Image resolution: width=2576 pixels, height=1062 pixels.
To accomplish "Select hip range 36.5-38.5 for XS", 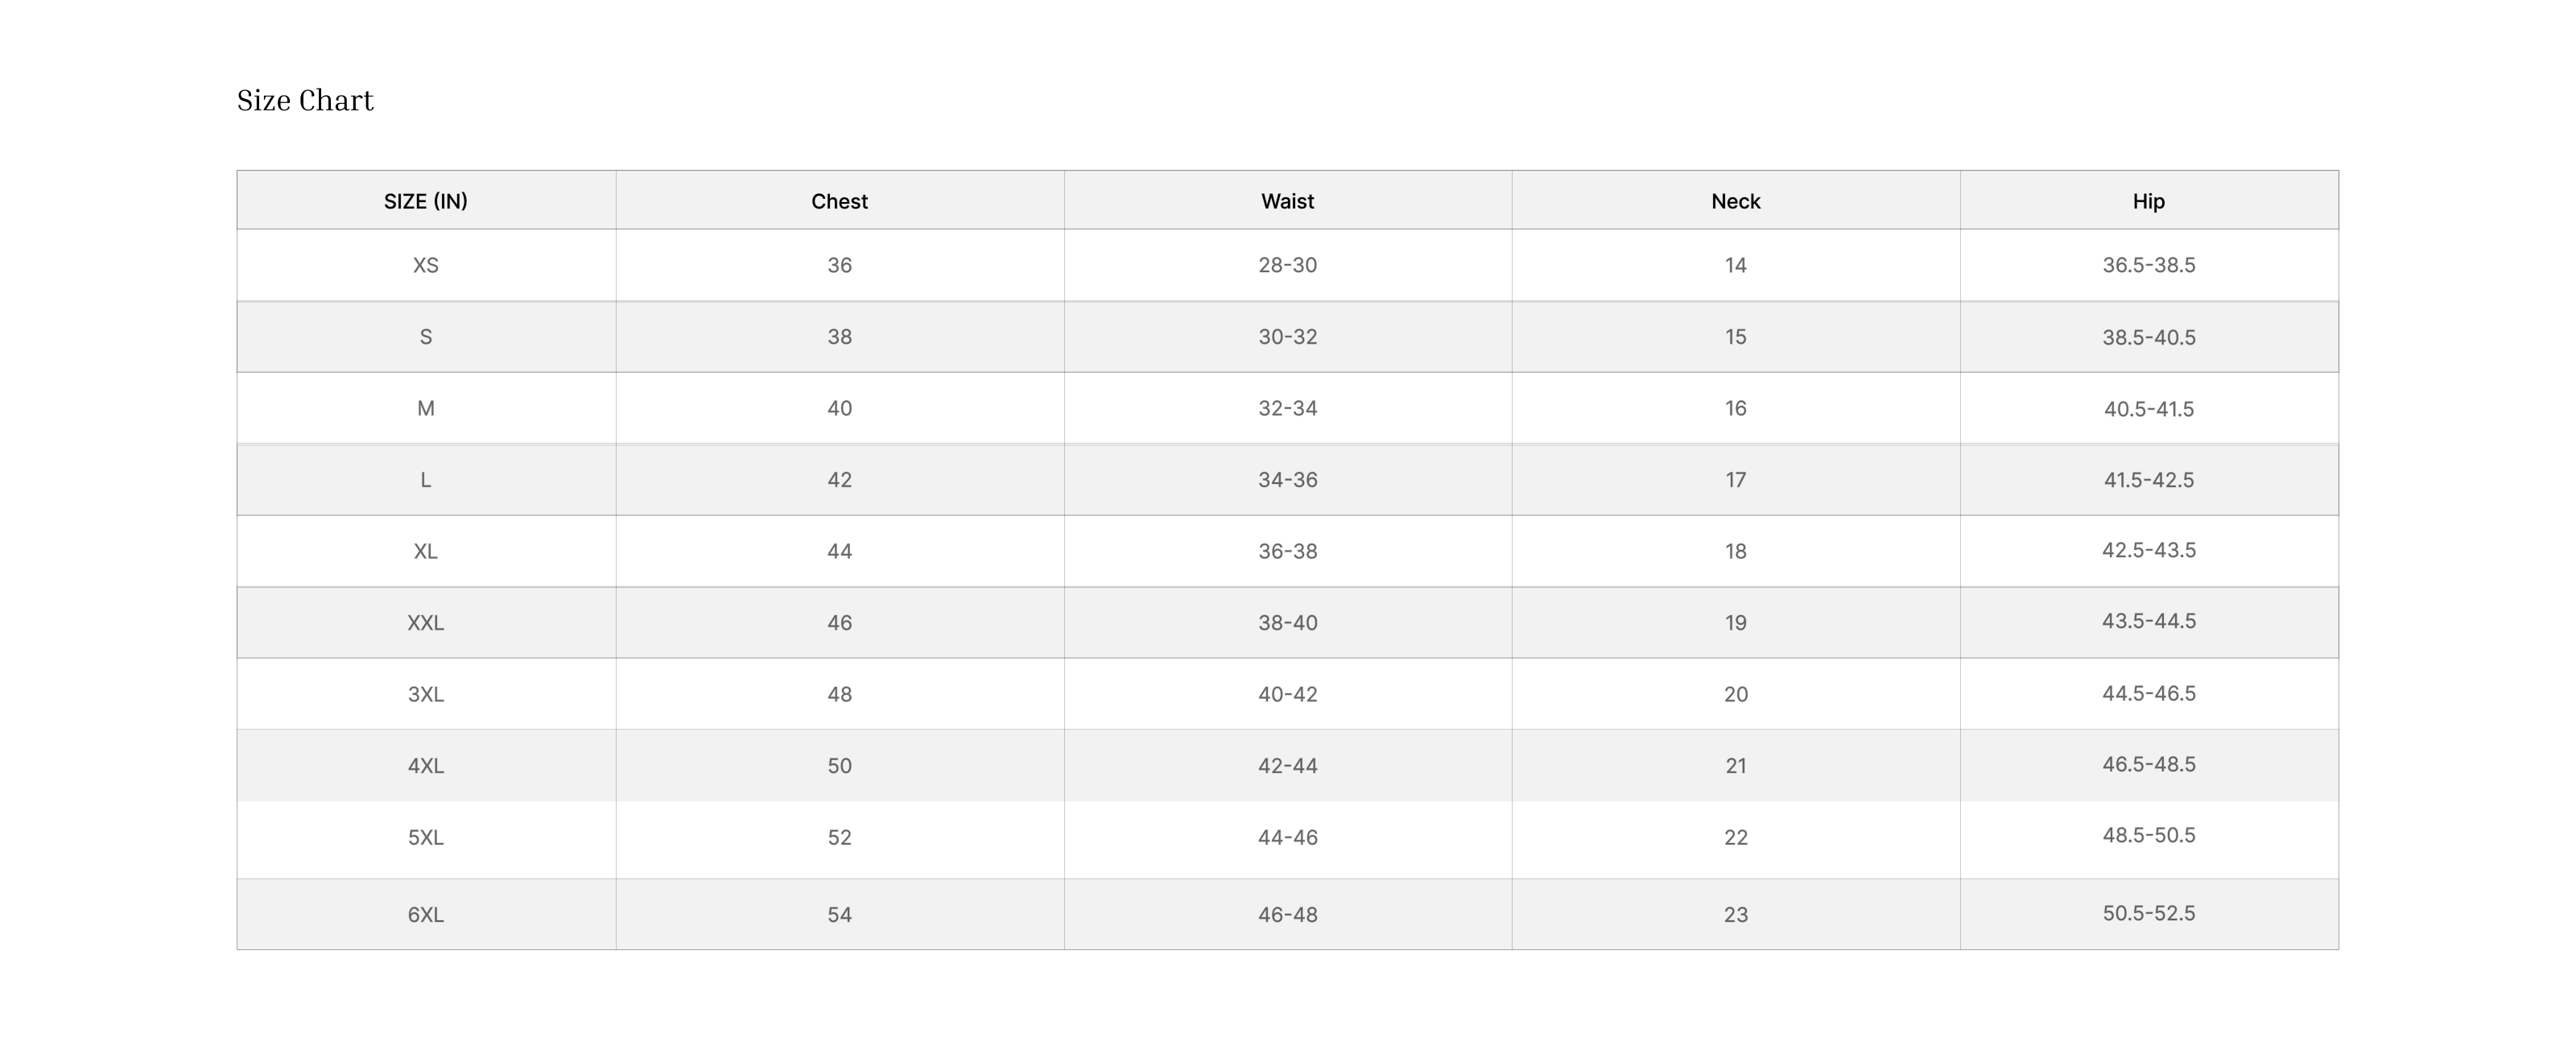I will pos(2148,265).
